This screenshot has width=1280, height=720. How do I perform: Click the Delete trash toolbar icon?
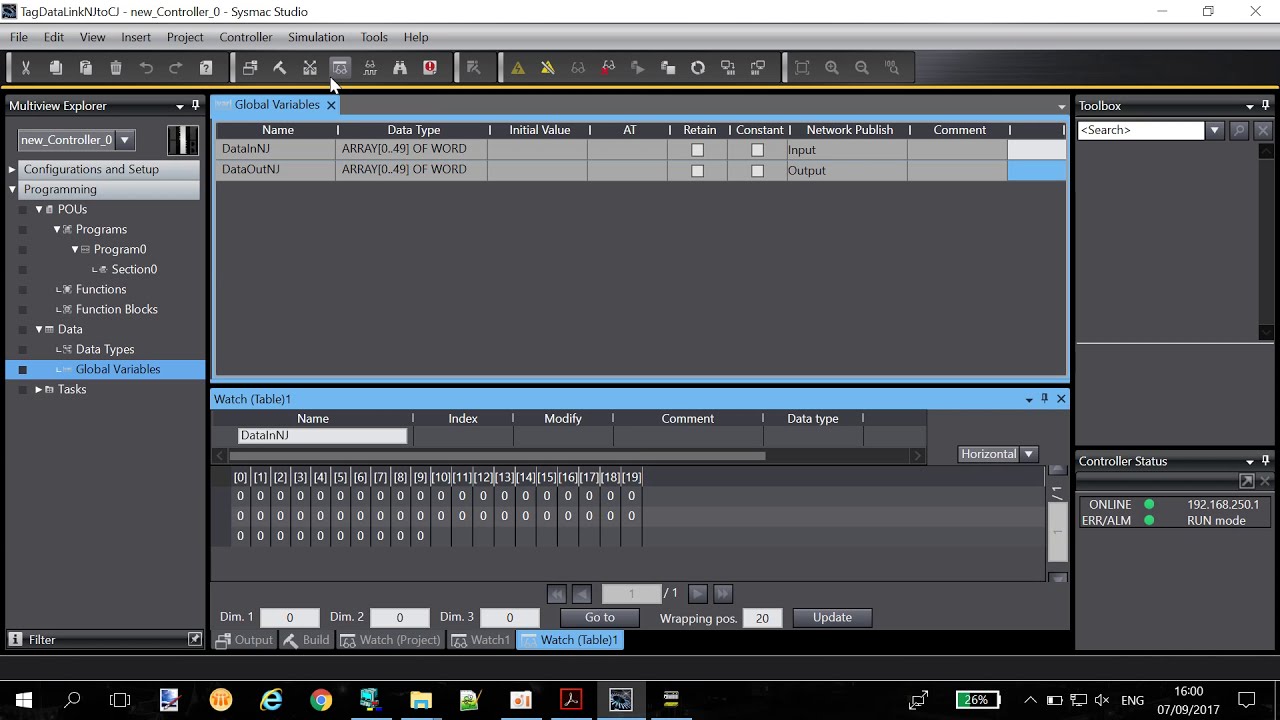[116, 68]
